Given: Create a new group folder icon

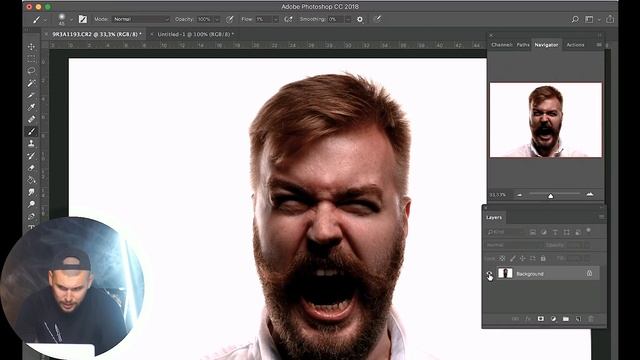Looking at the screenshot, I should (566, 319).
